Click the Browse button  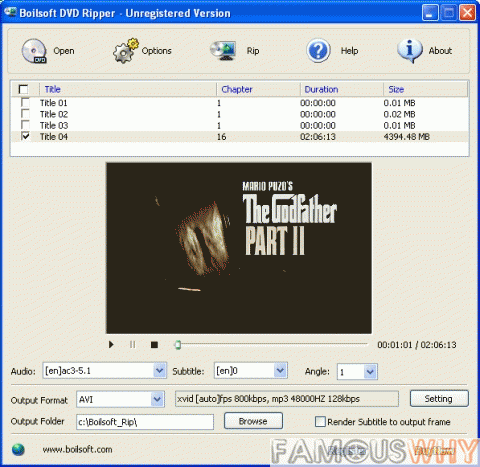[253, 421]
